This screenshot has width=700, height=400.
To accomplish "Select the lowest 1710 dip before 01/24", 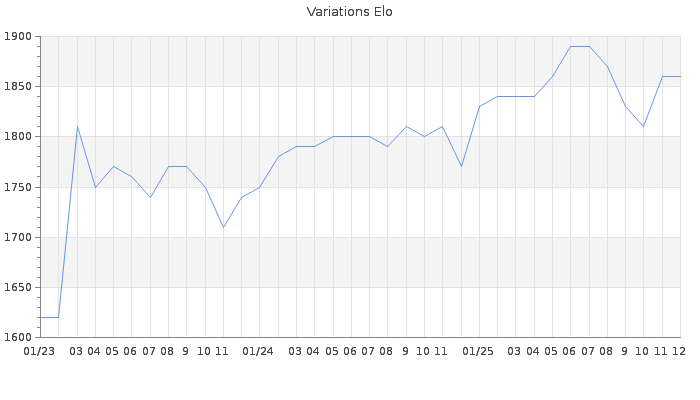I will click(x=223, y=227).
